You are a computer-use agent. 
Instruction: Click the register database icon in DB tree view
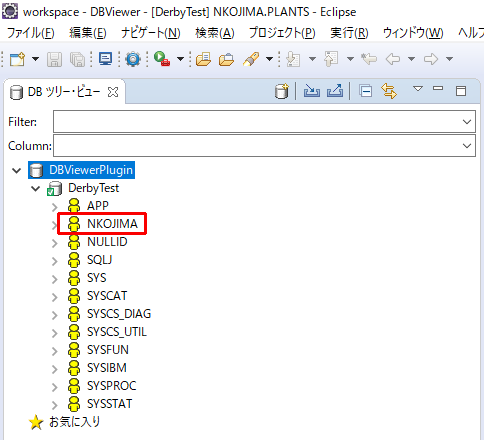click(x=282, y=91)
